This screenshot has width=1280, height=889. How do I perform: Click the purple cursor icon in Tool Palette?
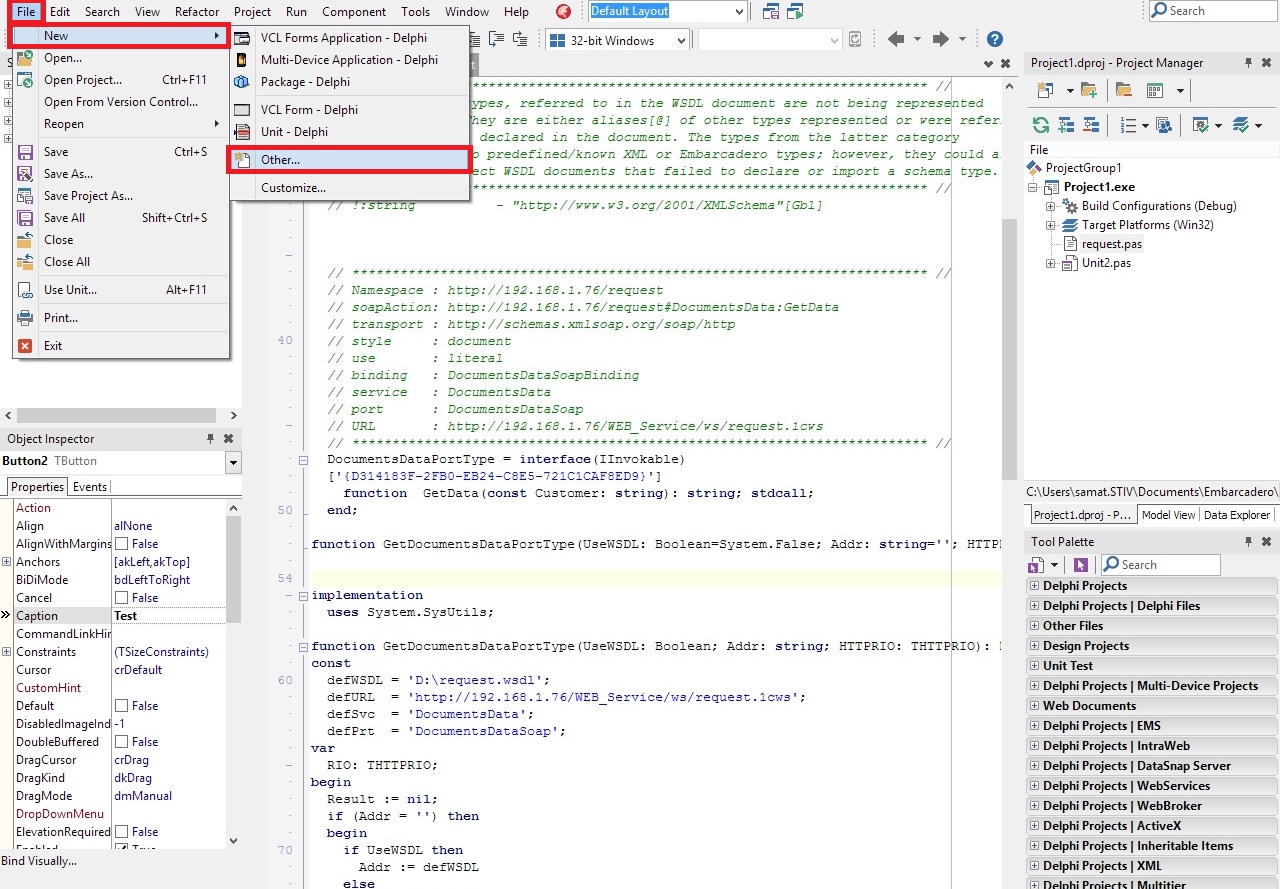1081,565
